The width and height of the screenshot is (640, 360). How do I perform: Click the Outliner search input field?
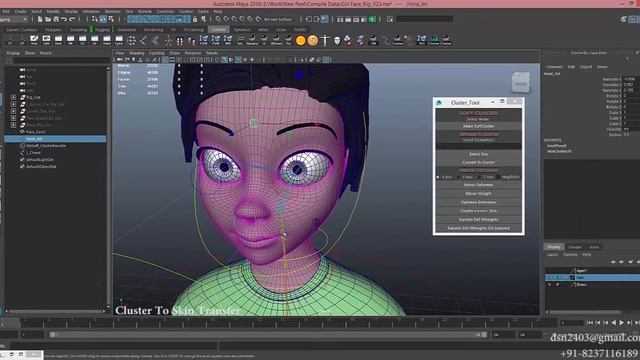(61, 60)
